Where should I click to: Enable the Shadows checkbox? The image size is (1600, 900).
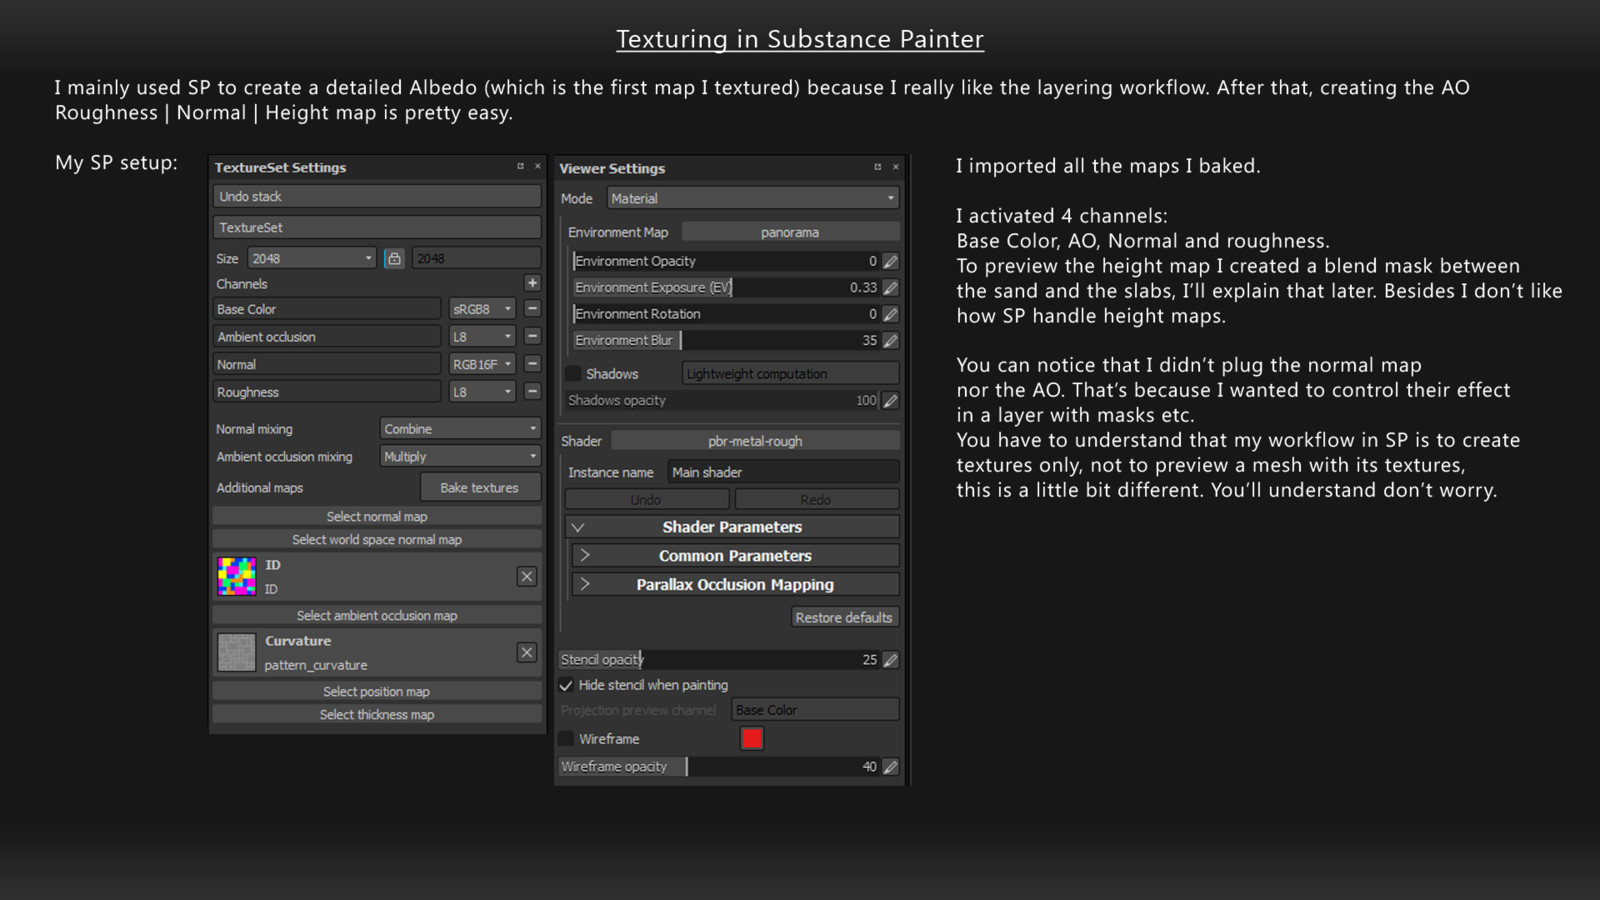[x=573, y=374]
